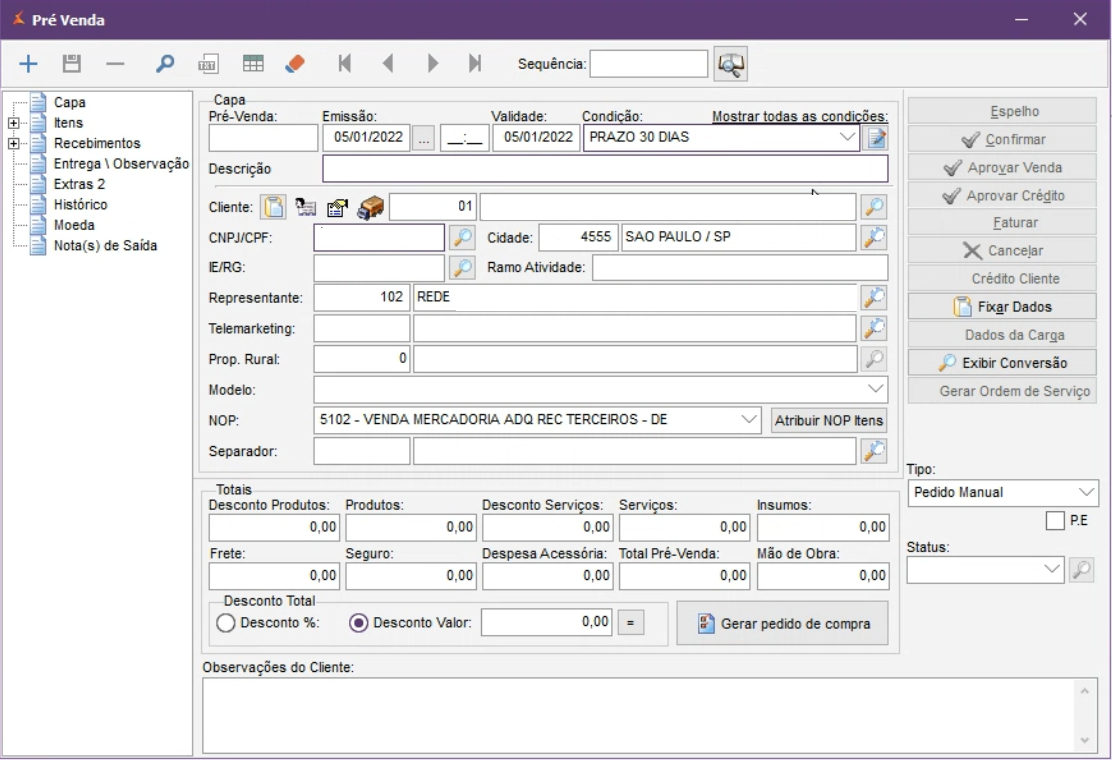1112x760 pixels.
Task: Click the save diskette toolbar icon
Action: pyautogui.click(x=71, y=64)
